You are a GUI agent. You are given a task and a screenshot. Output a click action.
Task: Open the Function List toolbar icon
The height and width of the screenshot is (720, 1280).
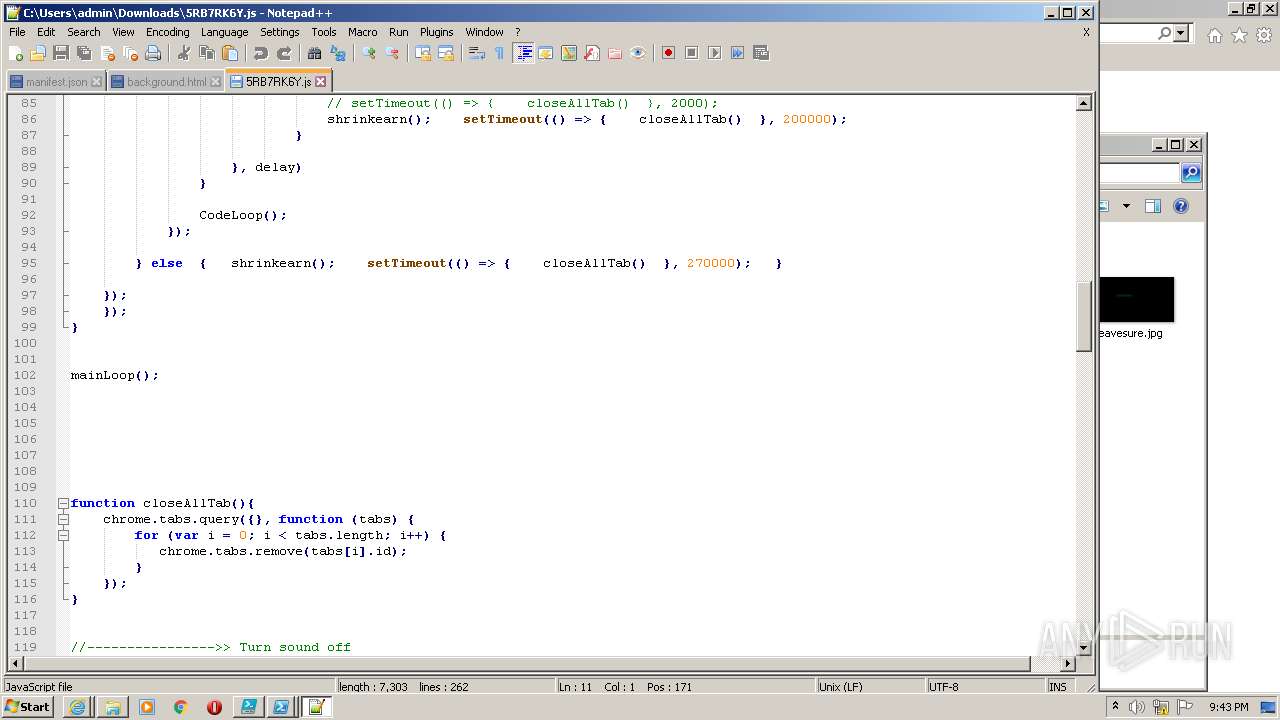click(592, 53)
